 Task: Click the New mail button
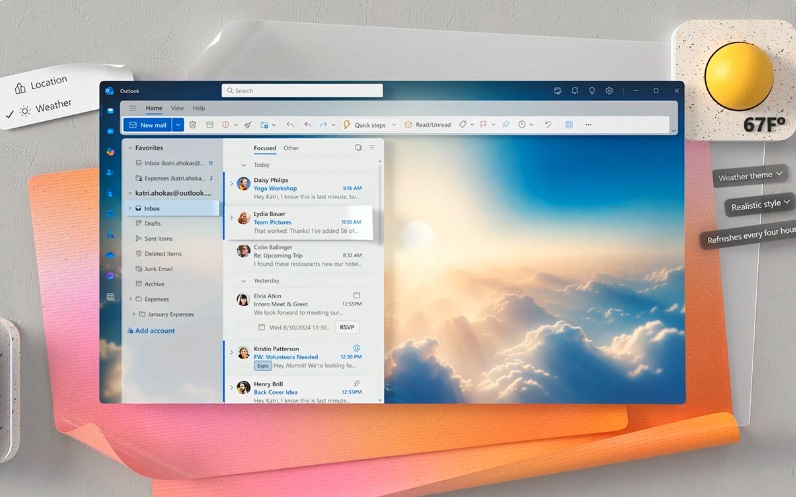(147, 125)
